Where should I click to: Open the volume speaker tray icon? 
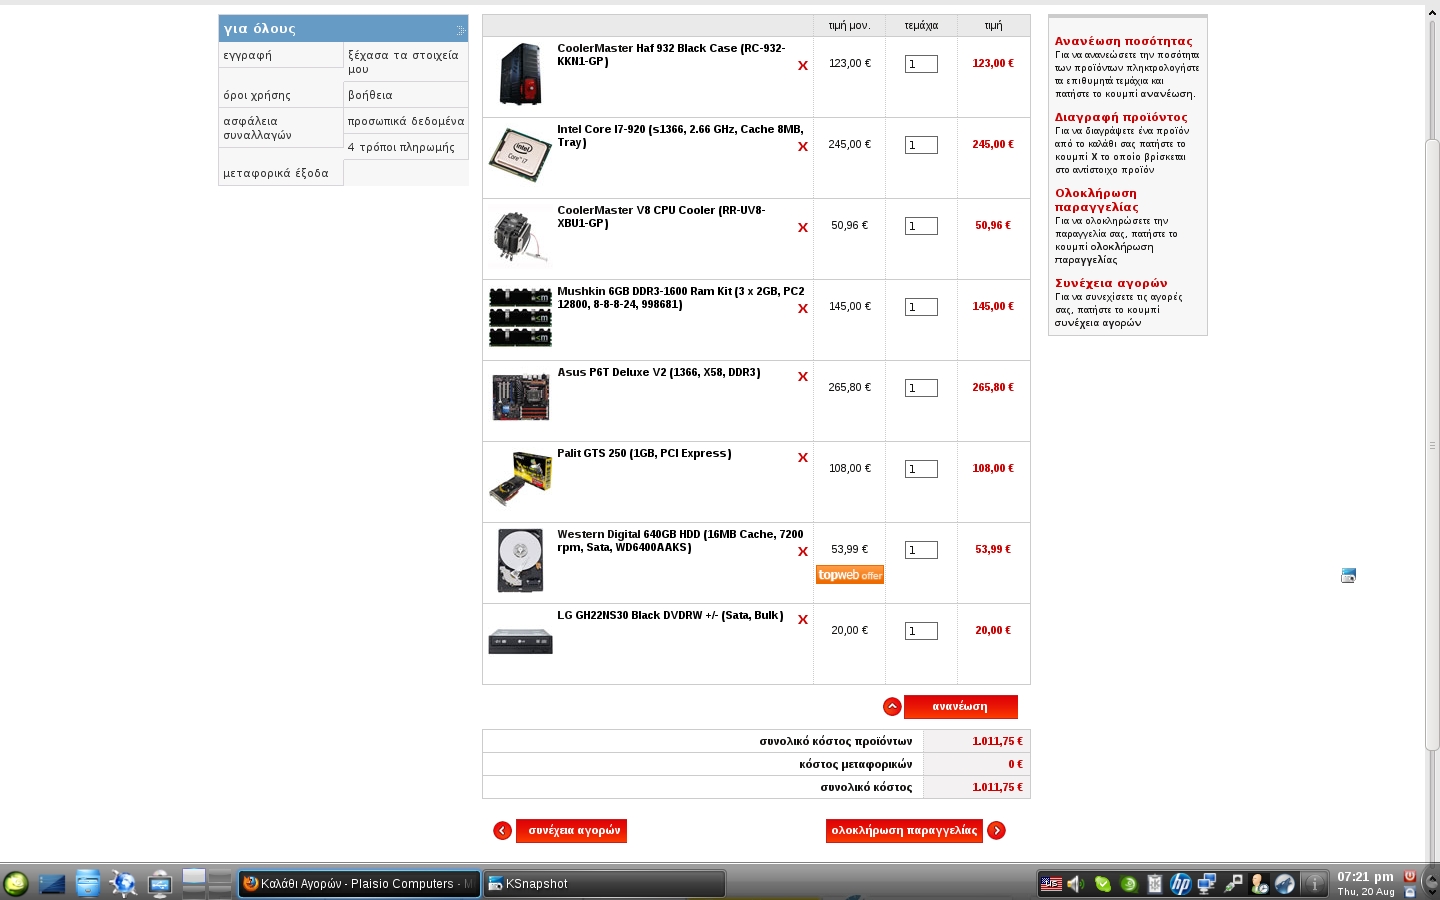tap(1076, 884)
